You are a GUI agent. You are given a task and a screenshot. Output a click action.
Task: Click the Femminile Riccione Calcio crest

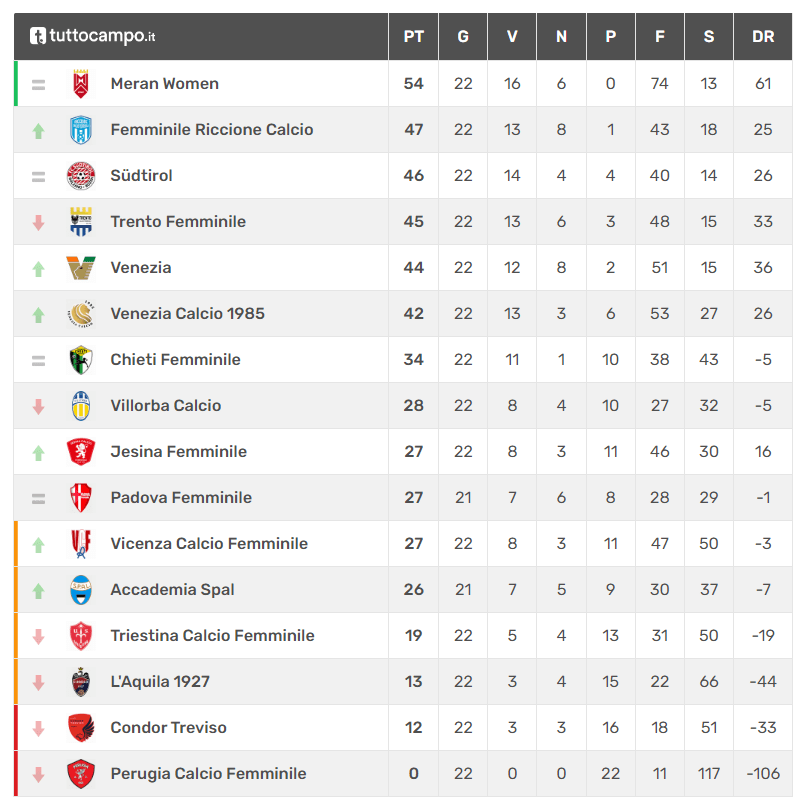(81, 130)
